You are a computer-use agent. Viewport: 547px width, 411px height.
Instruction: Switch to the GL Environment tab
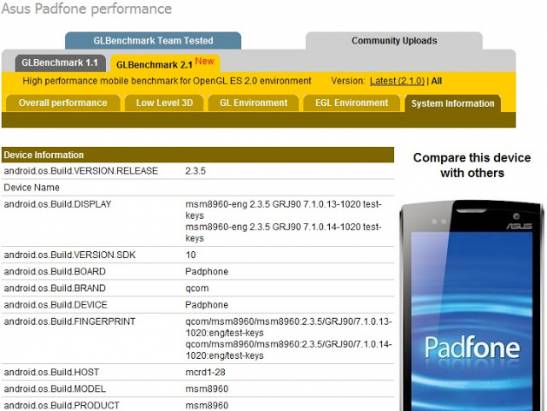[x=254, y=103]
